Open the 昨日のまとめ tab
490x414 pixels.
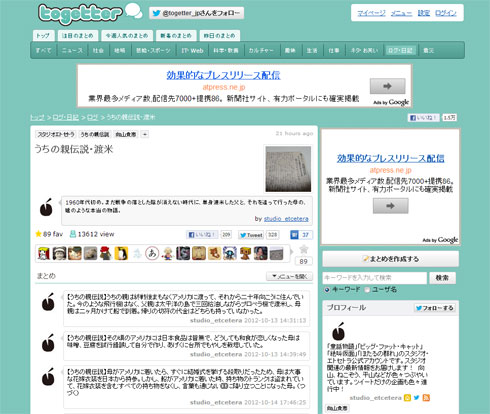pyautogui.click(x=220, y=36)
